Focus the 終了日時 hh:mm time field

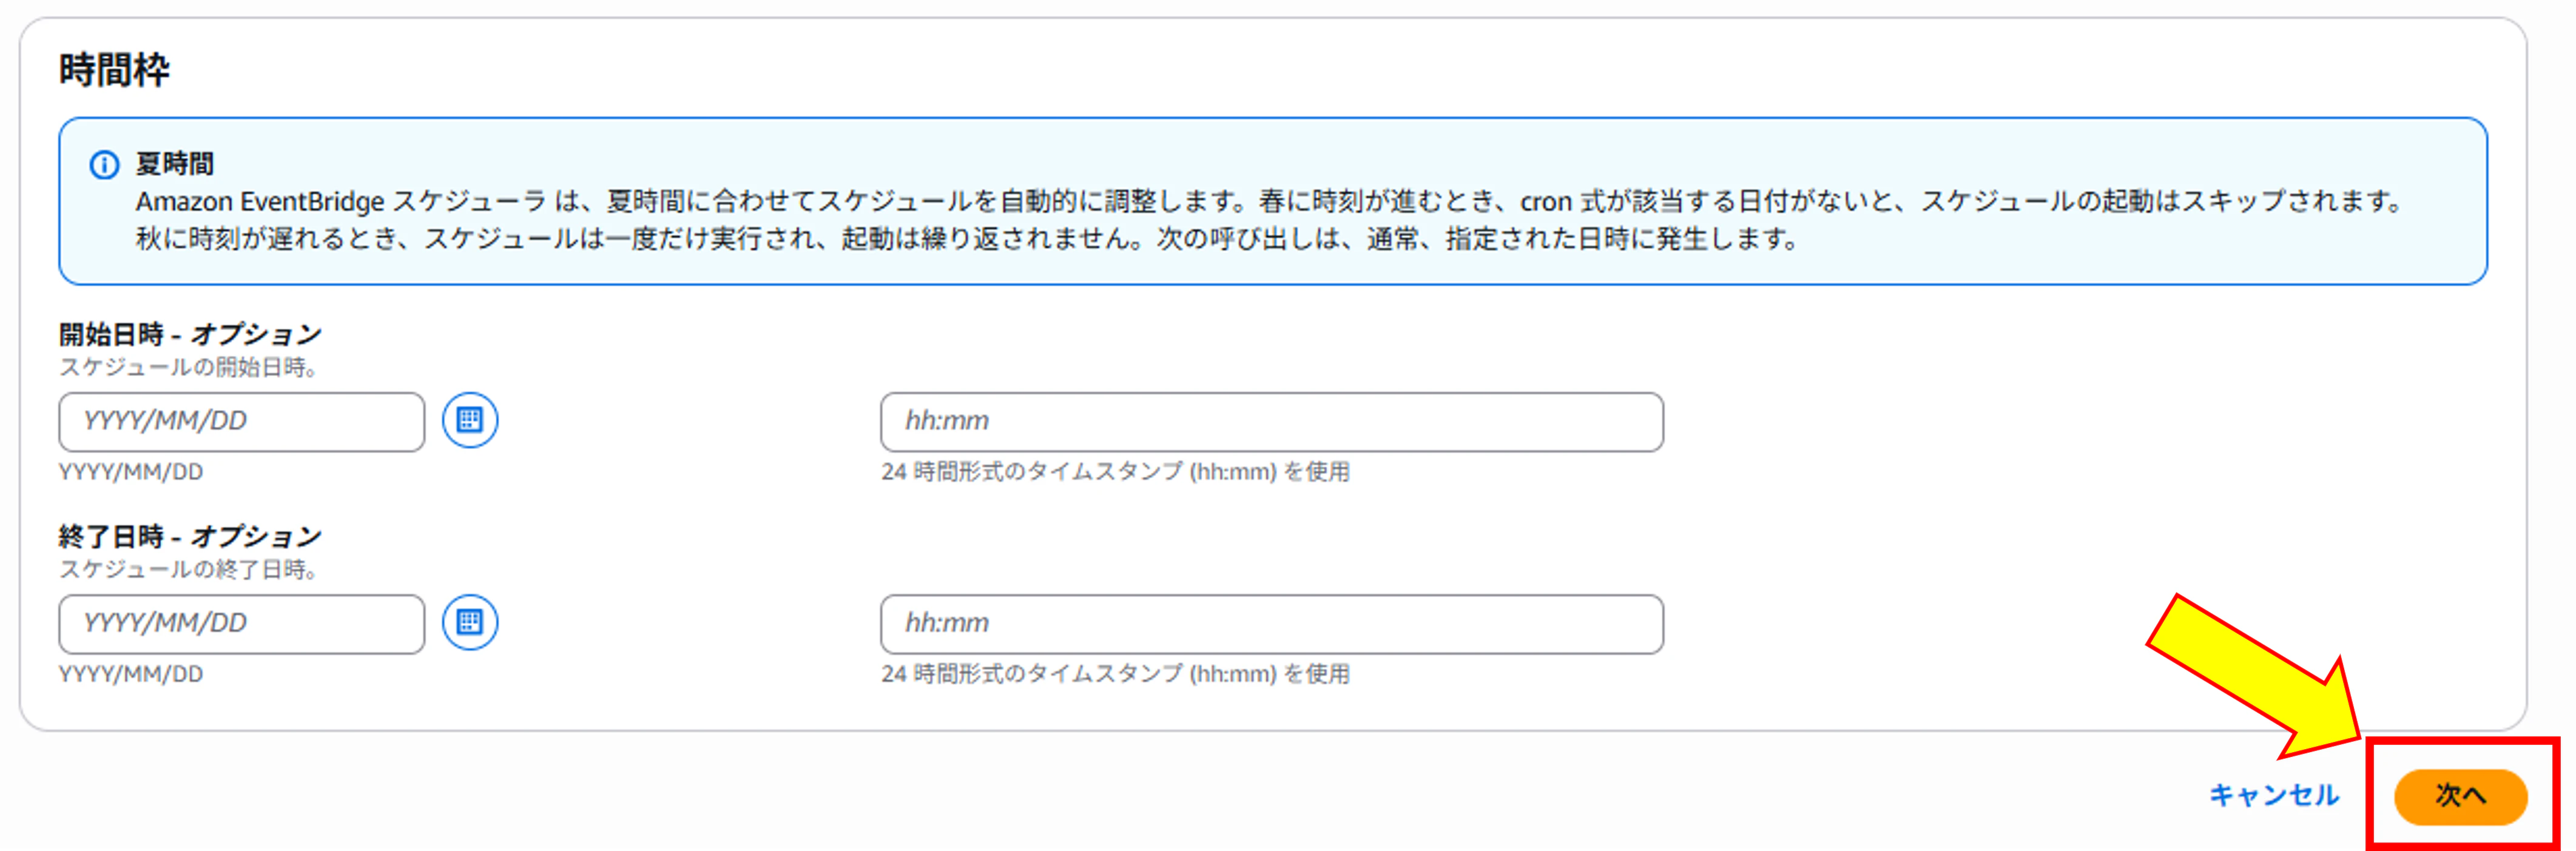[x=1272, y=624]
